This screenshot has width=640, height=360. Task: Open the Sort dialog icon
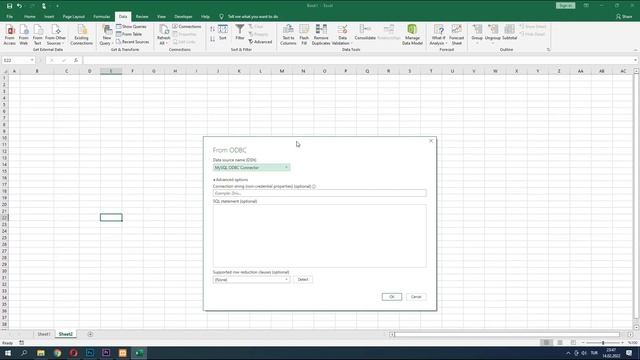223,32
